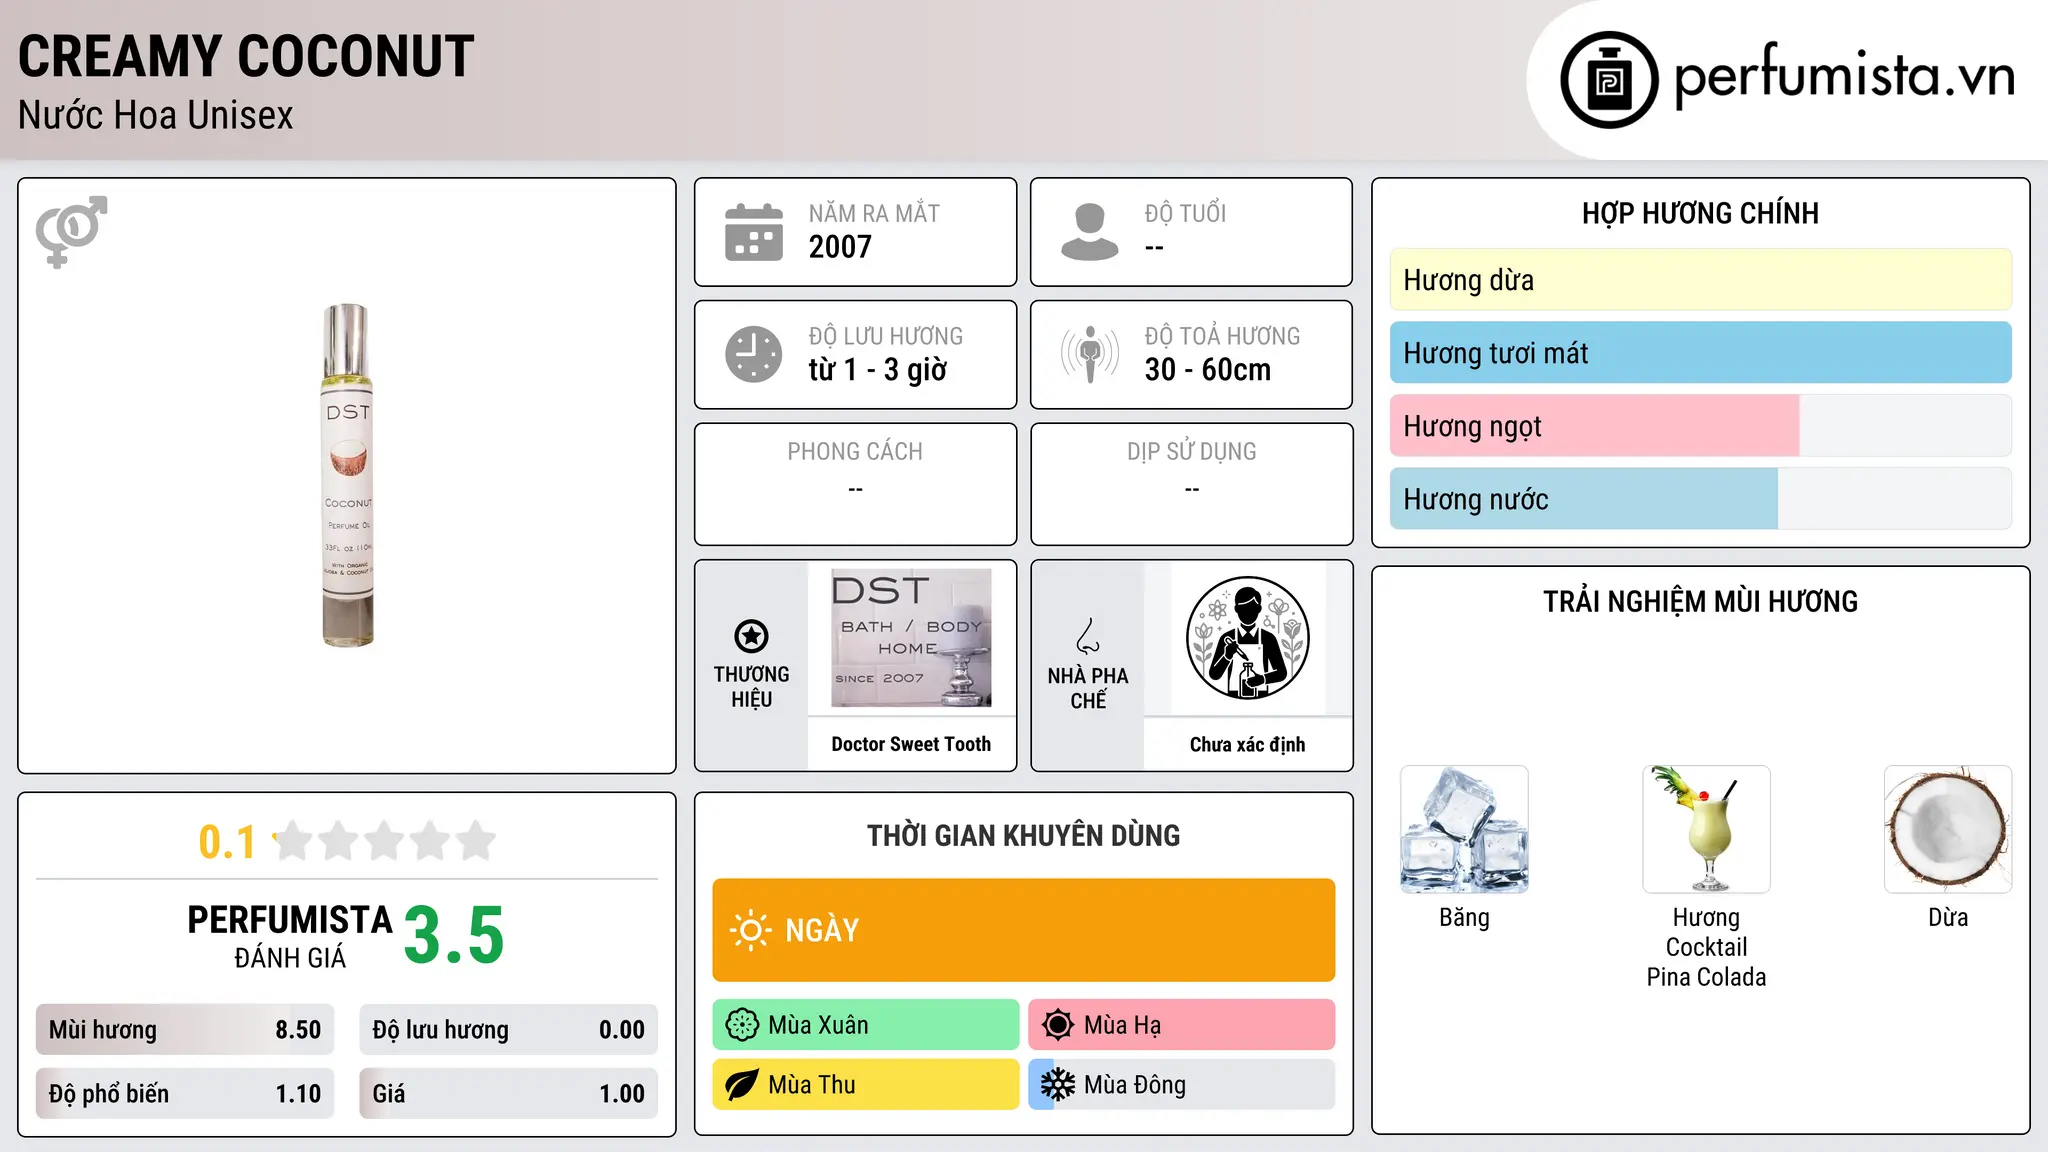Click the Hương tươi mát accord bar
Screen dimensions: 2048x1152
(x=1700, y=353)
